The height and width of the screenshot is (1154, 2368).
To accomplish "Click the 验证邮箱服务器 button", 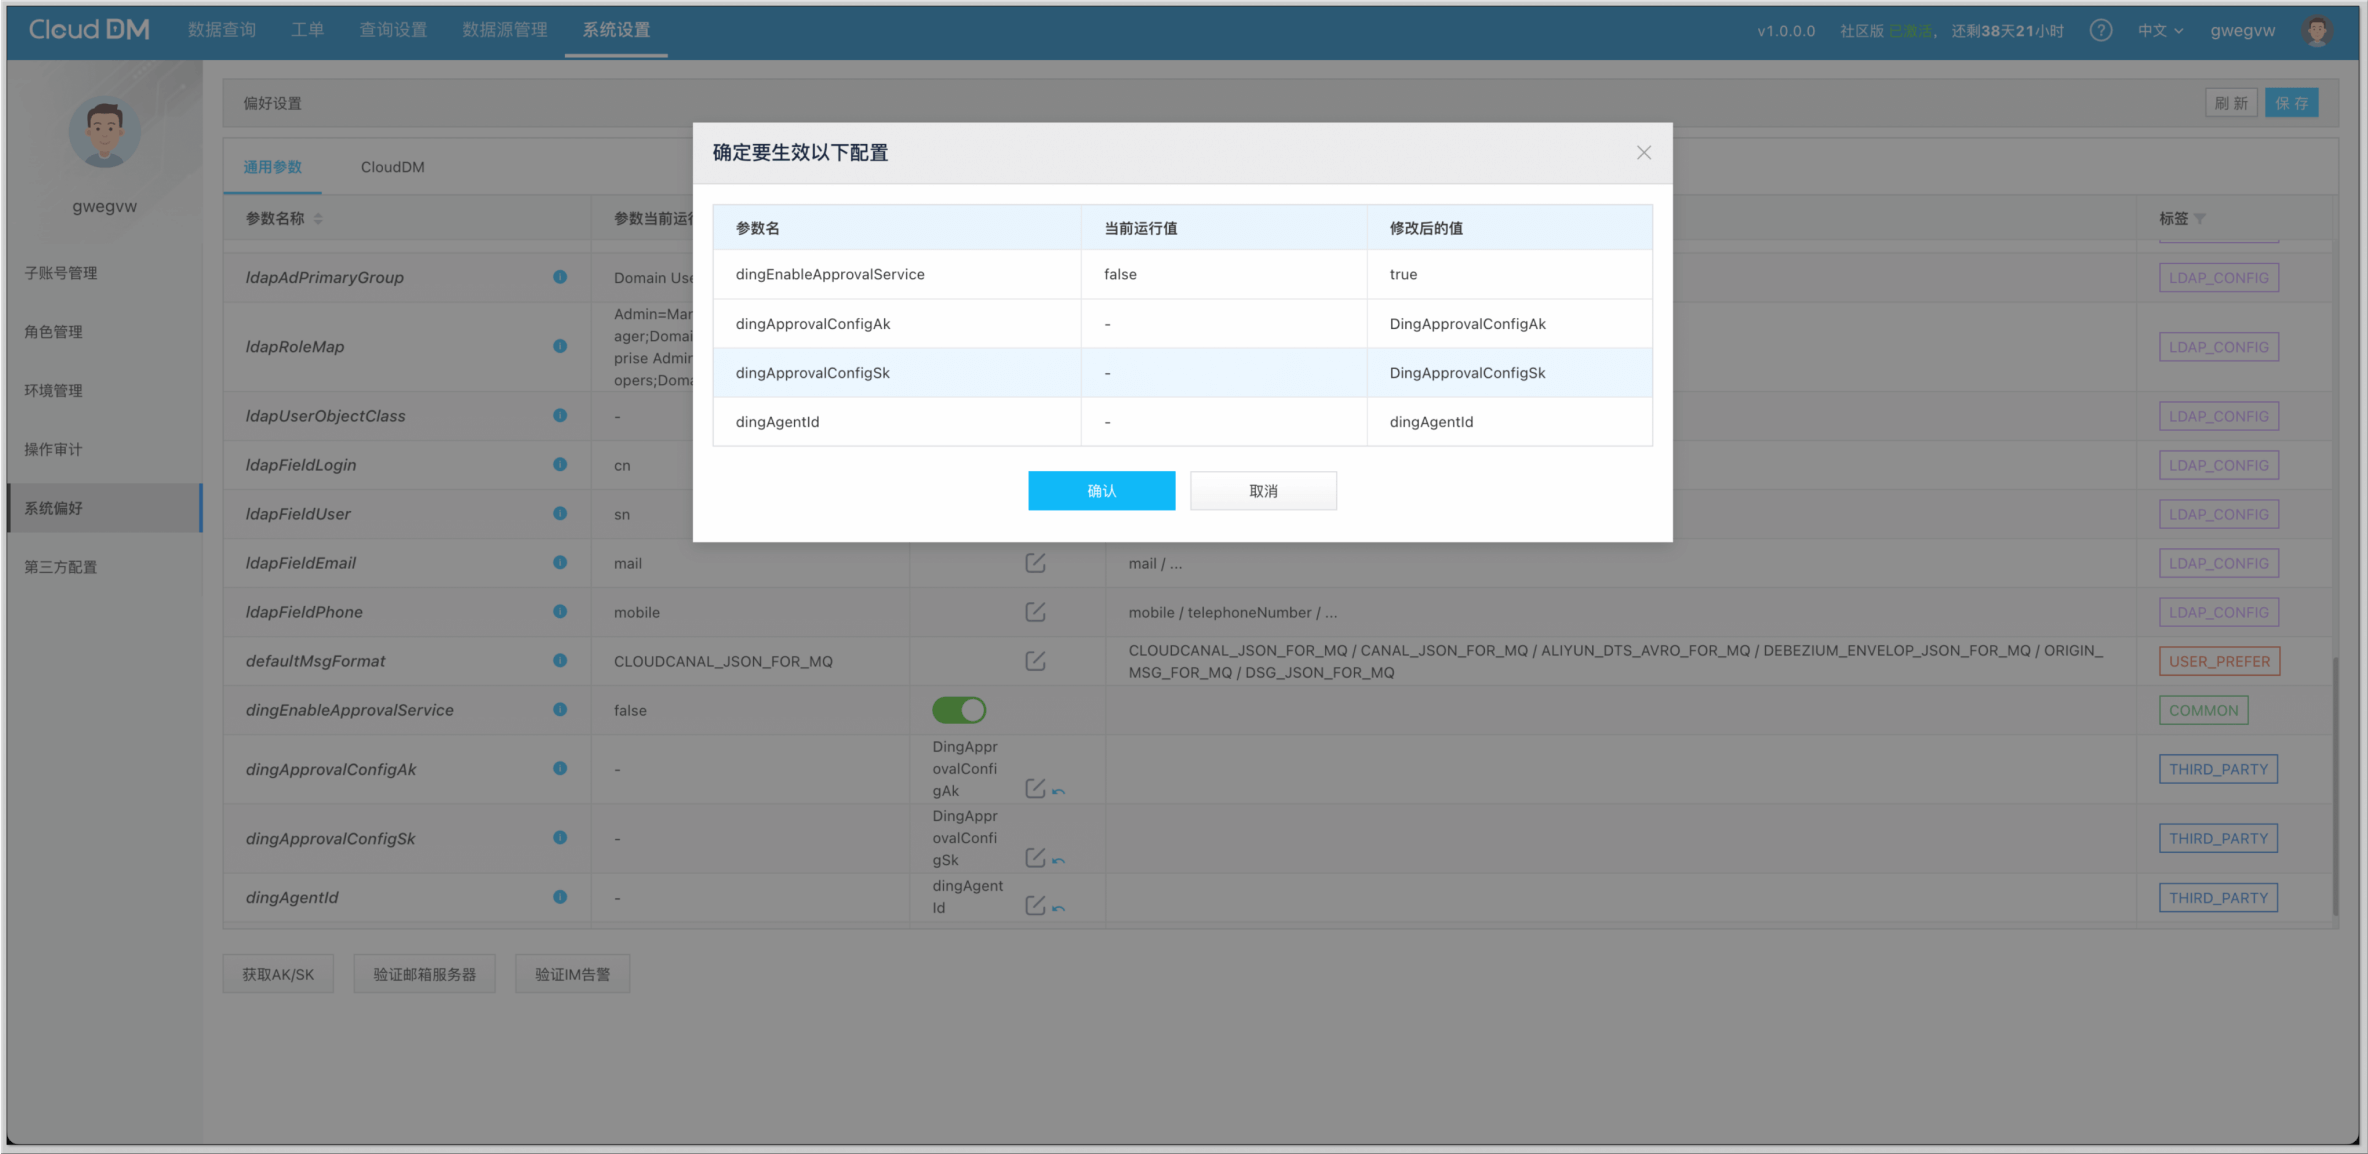I will pos(424,974).
